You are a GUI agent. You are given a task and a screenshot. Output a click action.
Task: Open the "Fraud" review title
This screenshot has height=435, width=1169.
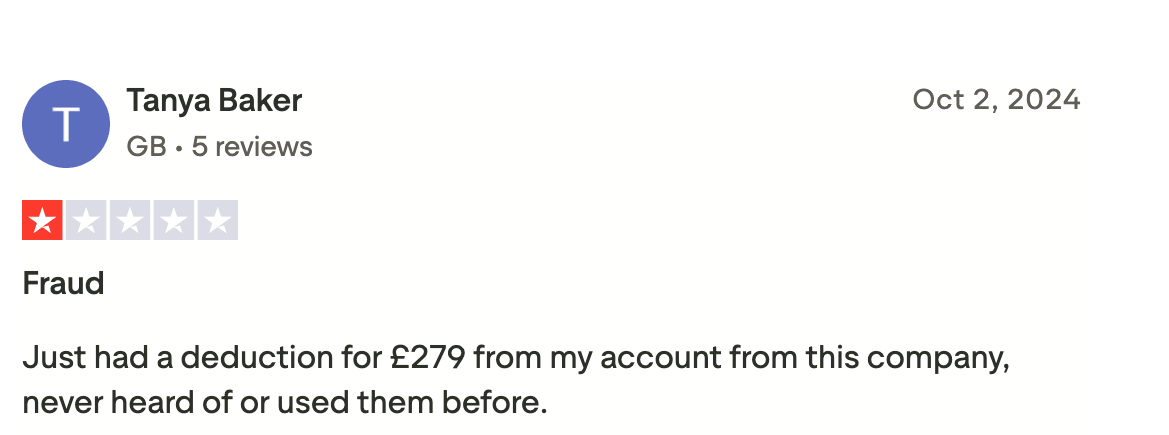pyautogui.click(x=63, y=283)
